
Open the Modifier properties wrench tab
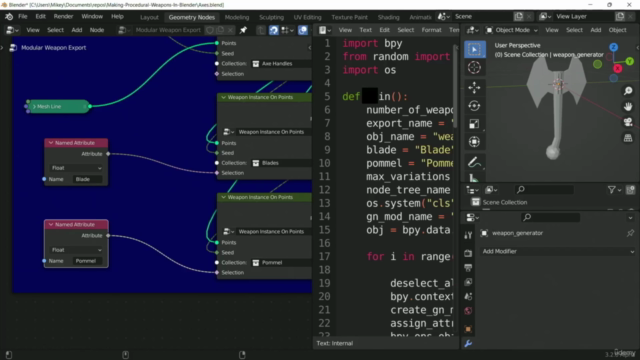(x=468, y=344)
